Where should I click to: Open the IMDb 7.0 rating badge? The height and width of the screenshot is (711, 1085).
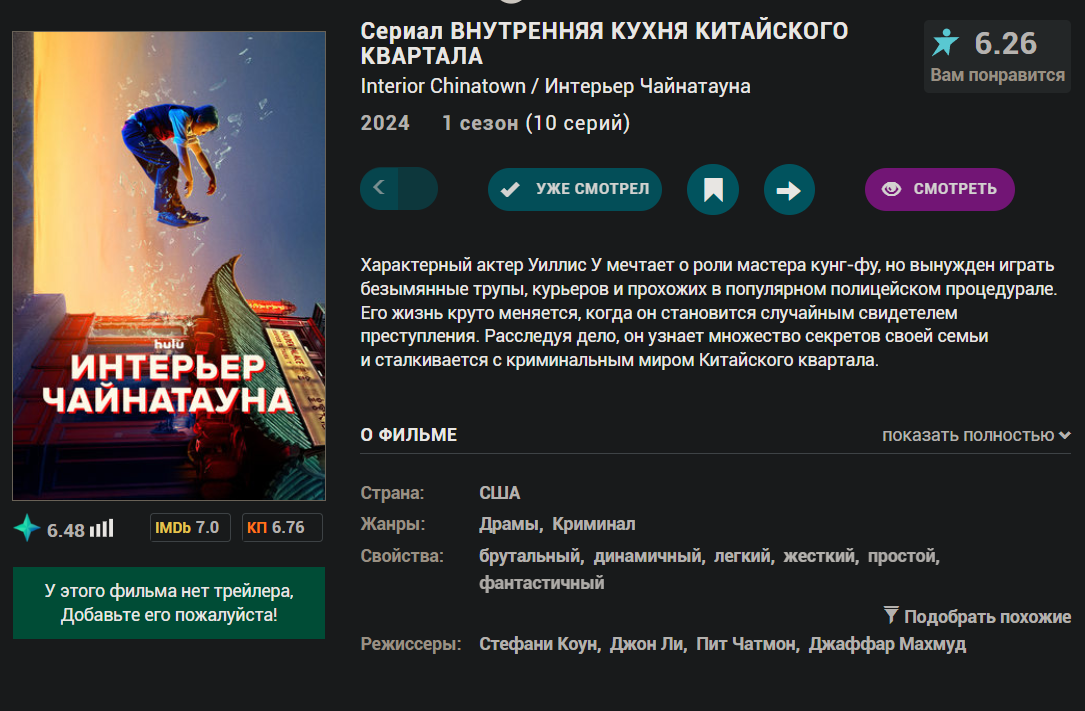[x=190, y=528]
